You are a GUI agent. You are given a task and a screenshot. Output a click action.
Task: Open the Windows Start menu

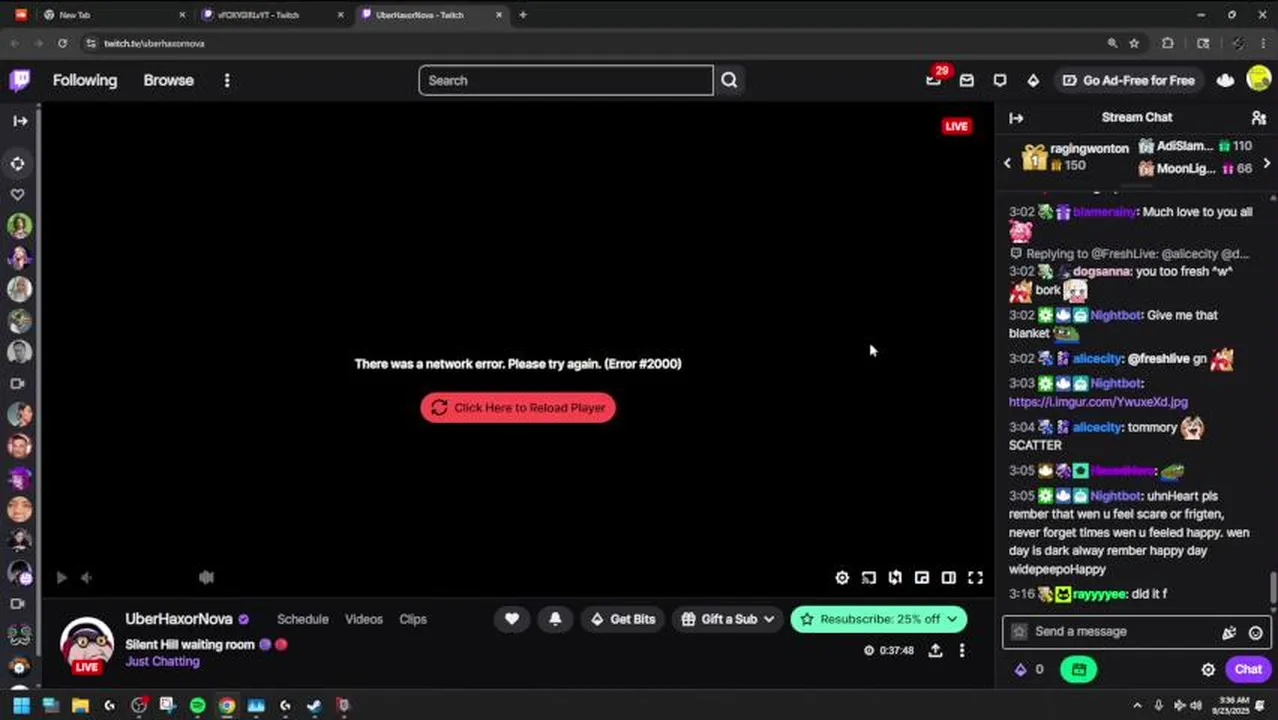click(x=21, y=705)
